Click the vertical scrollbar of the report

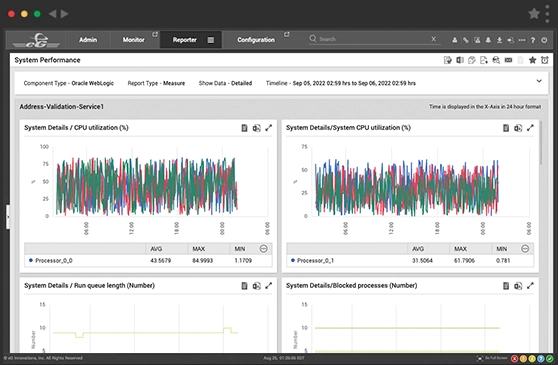[x=541, y=142]
